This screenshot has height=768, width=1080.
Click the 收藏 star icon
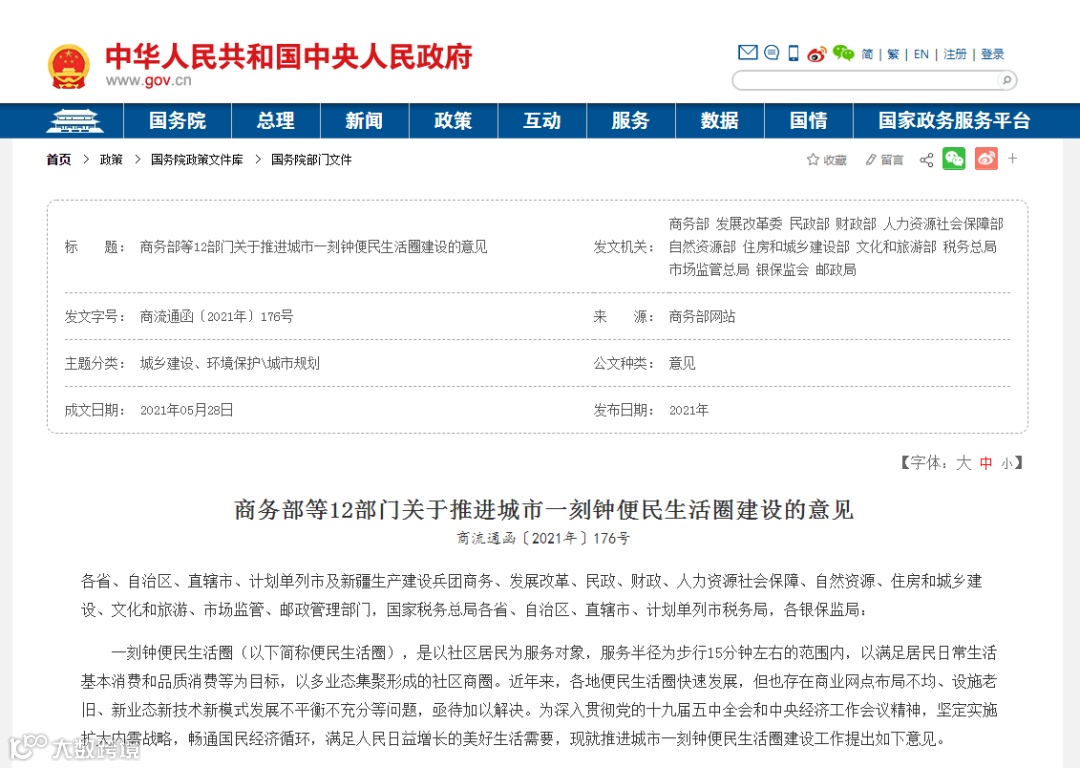pos(813,160)
